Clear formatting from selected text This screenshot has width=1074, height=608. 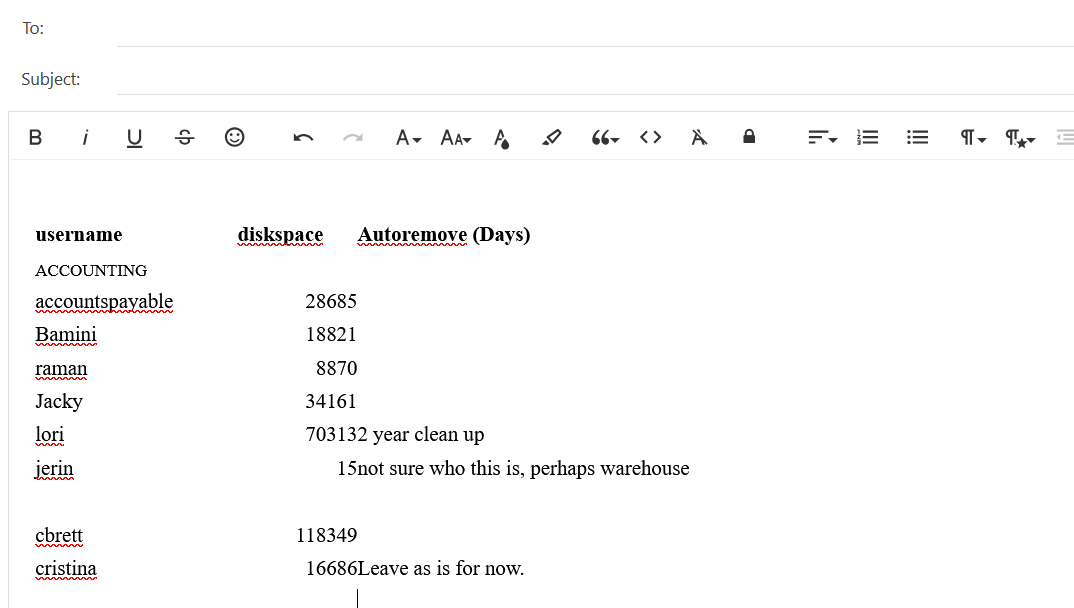click(699, 137)
